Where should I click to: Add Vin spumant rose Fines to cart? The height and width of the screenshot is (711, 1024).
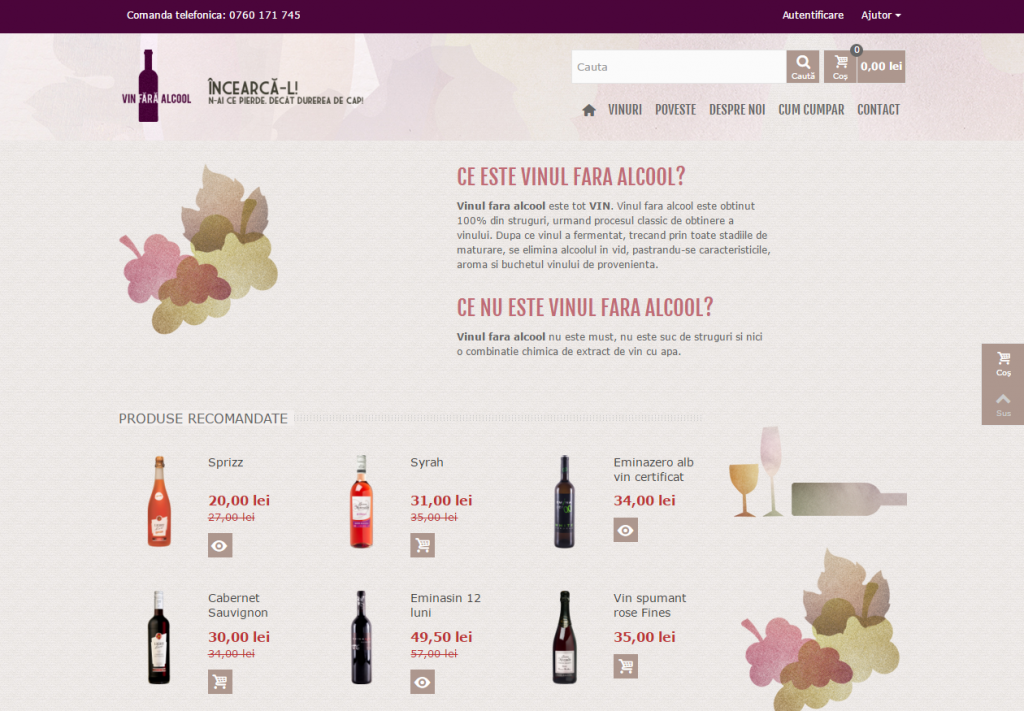coord(626,666)
